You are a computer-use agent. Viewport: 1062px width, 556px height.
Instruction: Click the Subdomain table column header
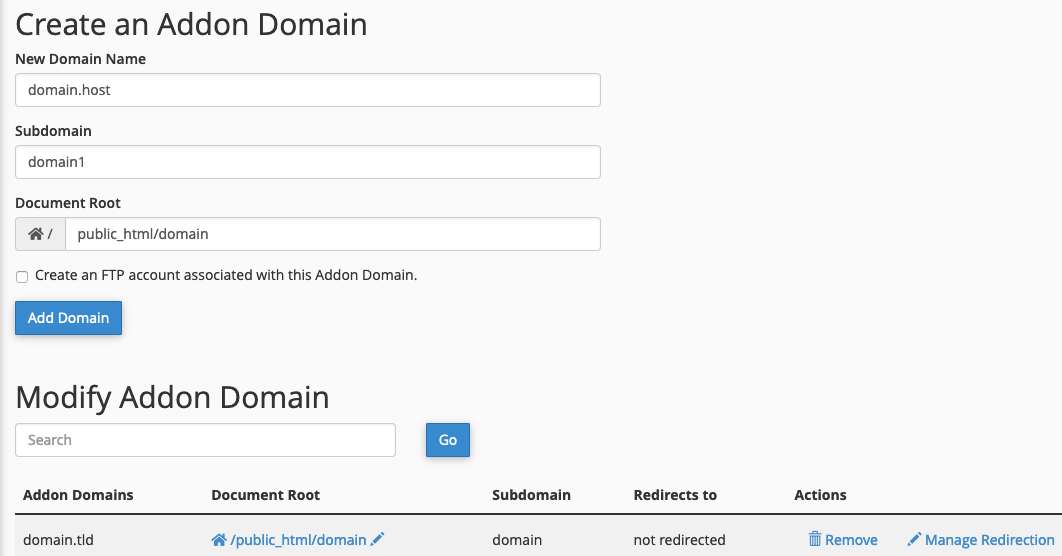(531, 495)
